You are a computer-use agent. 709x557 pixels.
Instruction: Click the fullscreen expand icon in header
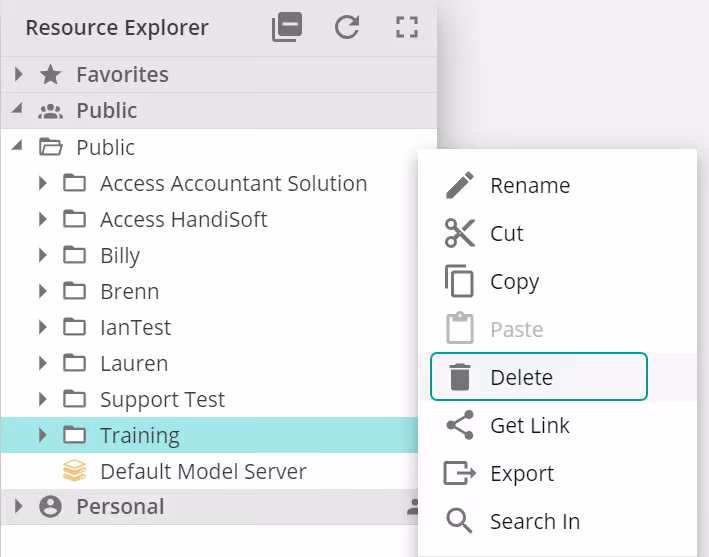(x=406, y=28)
